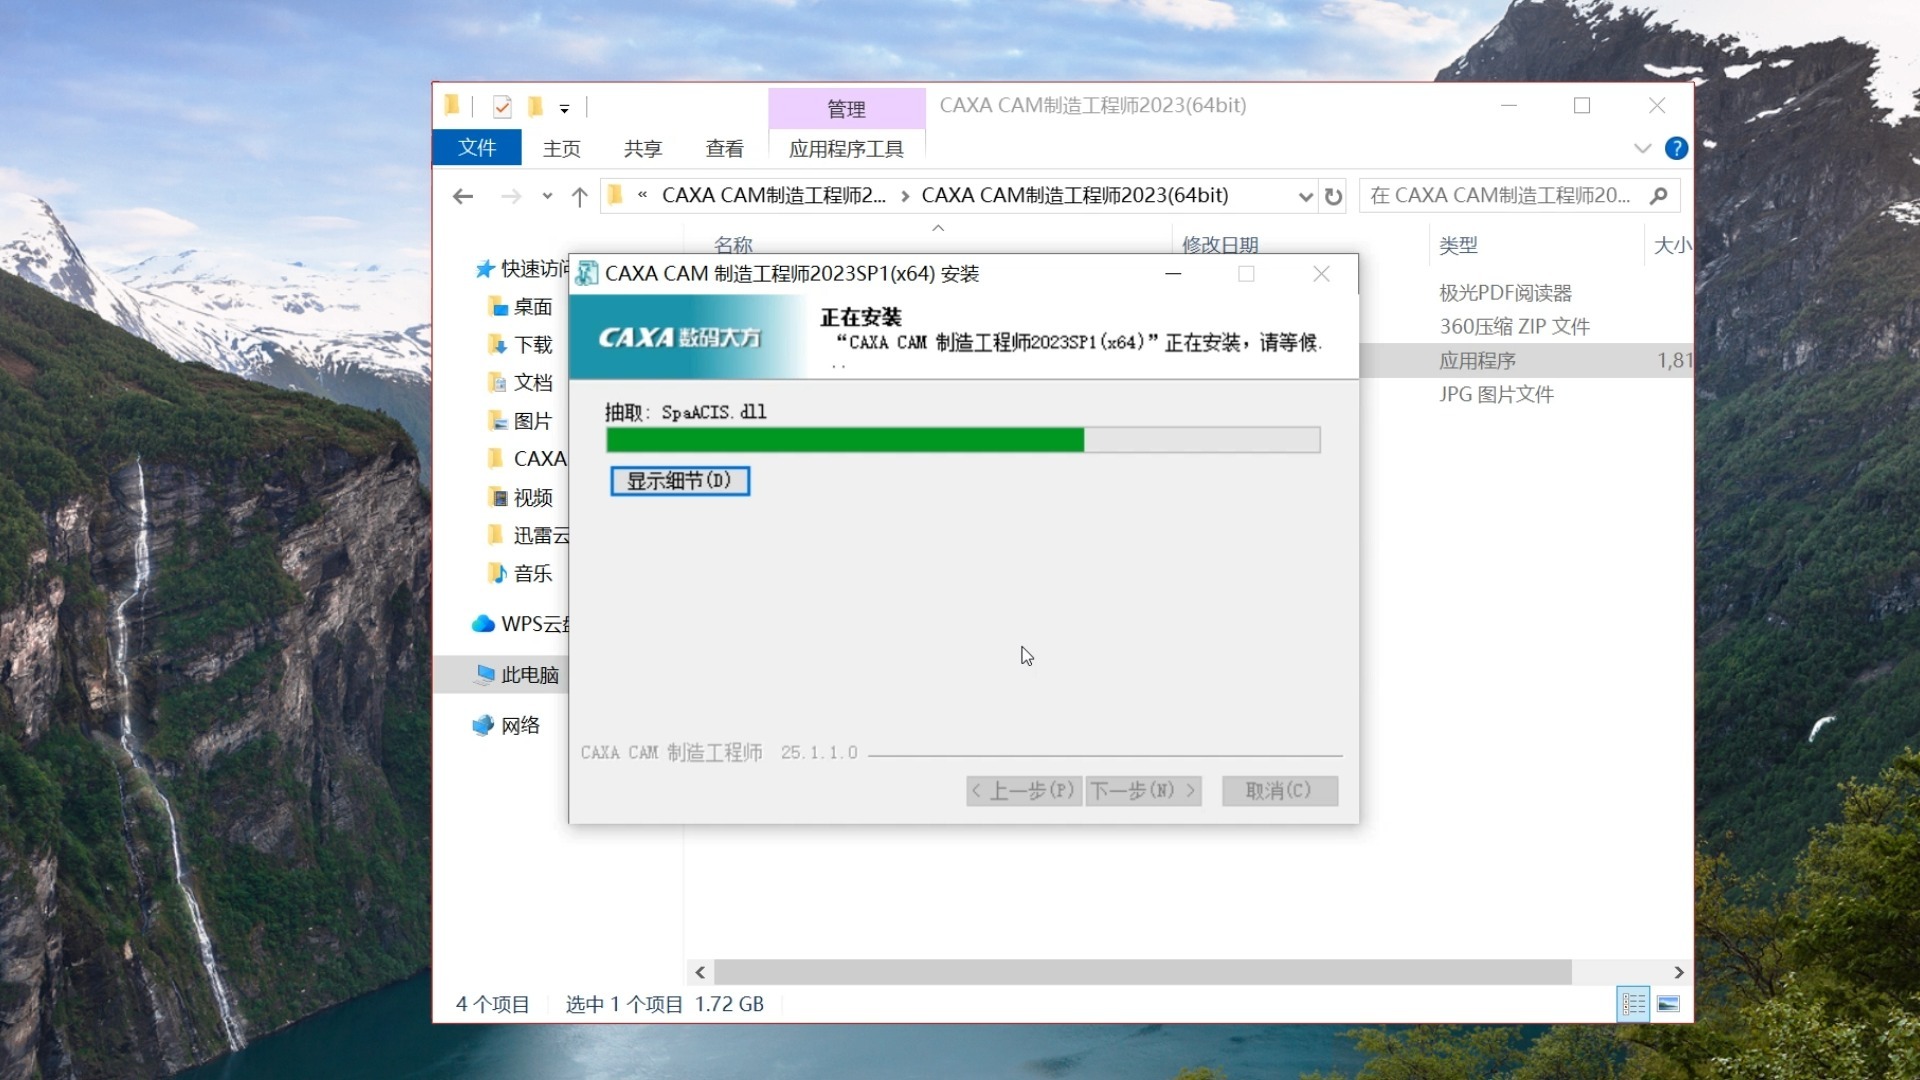Open the CAXA folder in navigation pane
This screenshot has height=1080, width=1920.
pyautogui.click(x=527, y=459)
